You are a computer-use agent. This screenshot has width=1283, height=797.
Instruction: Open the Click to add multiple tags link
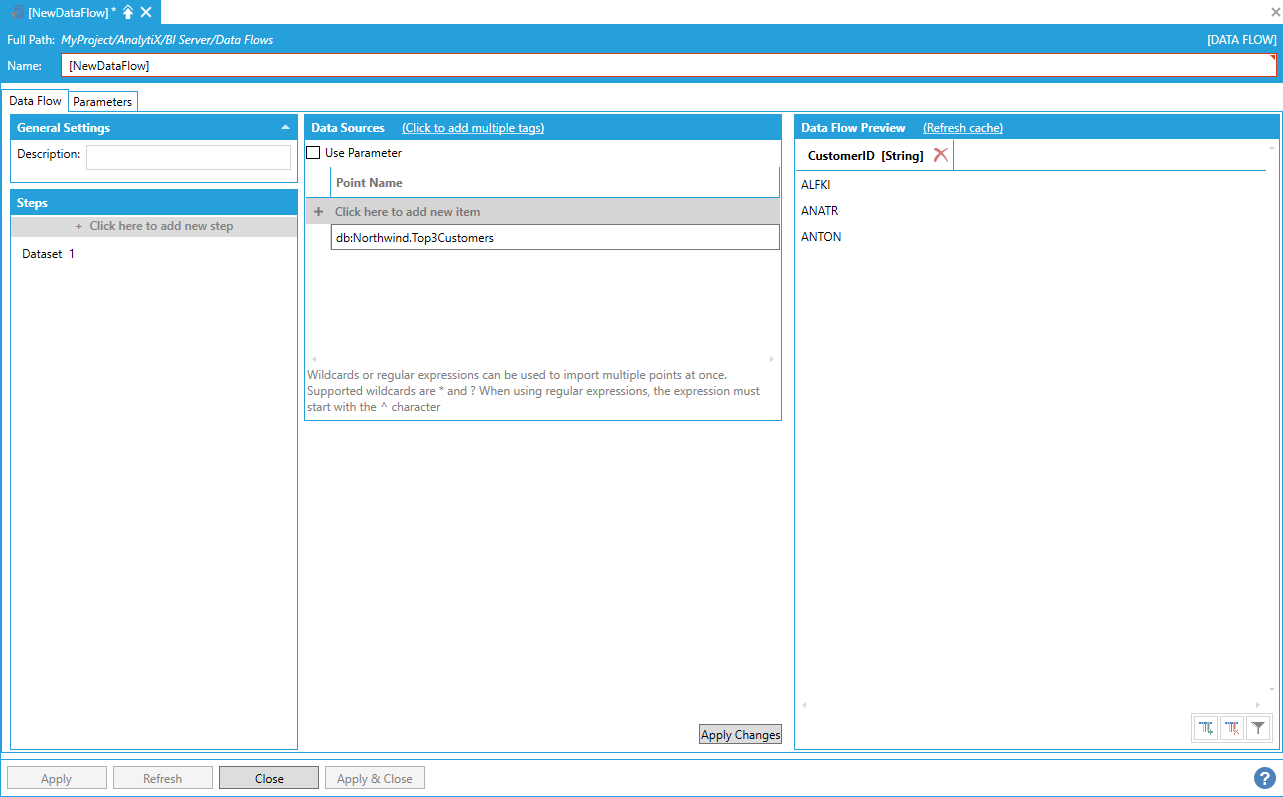click(472, 128)
